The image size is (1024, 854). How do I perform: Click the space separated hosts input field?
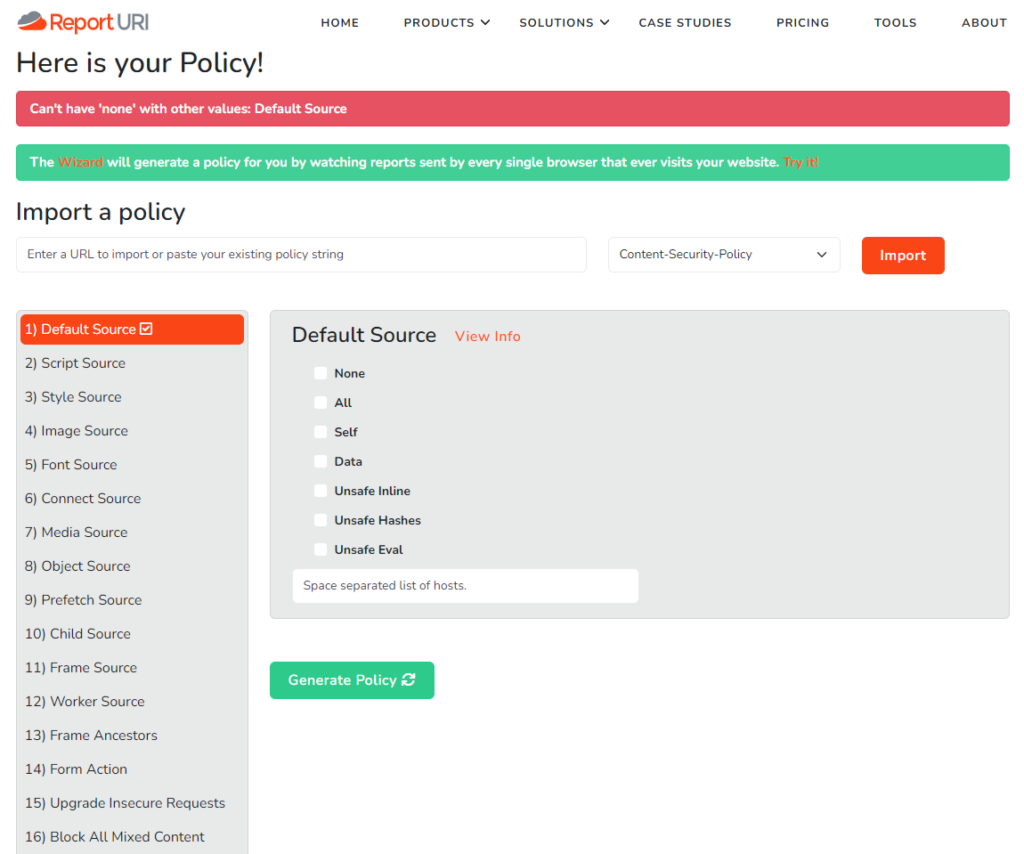click(x=465, y=586)
